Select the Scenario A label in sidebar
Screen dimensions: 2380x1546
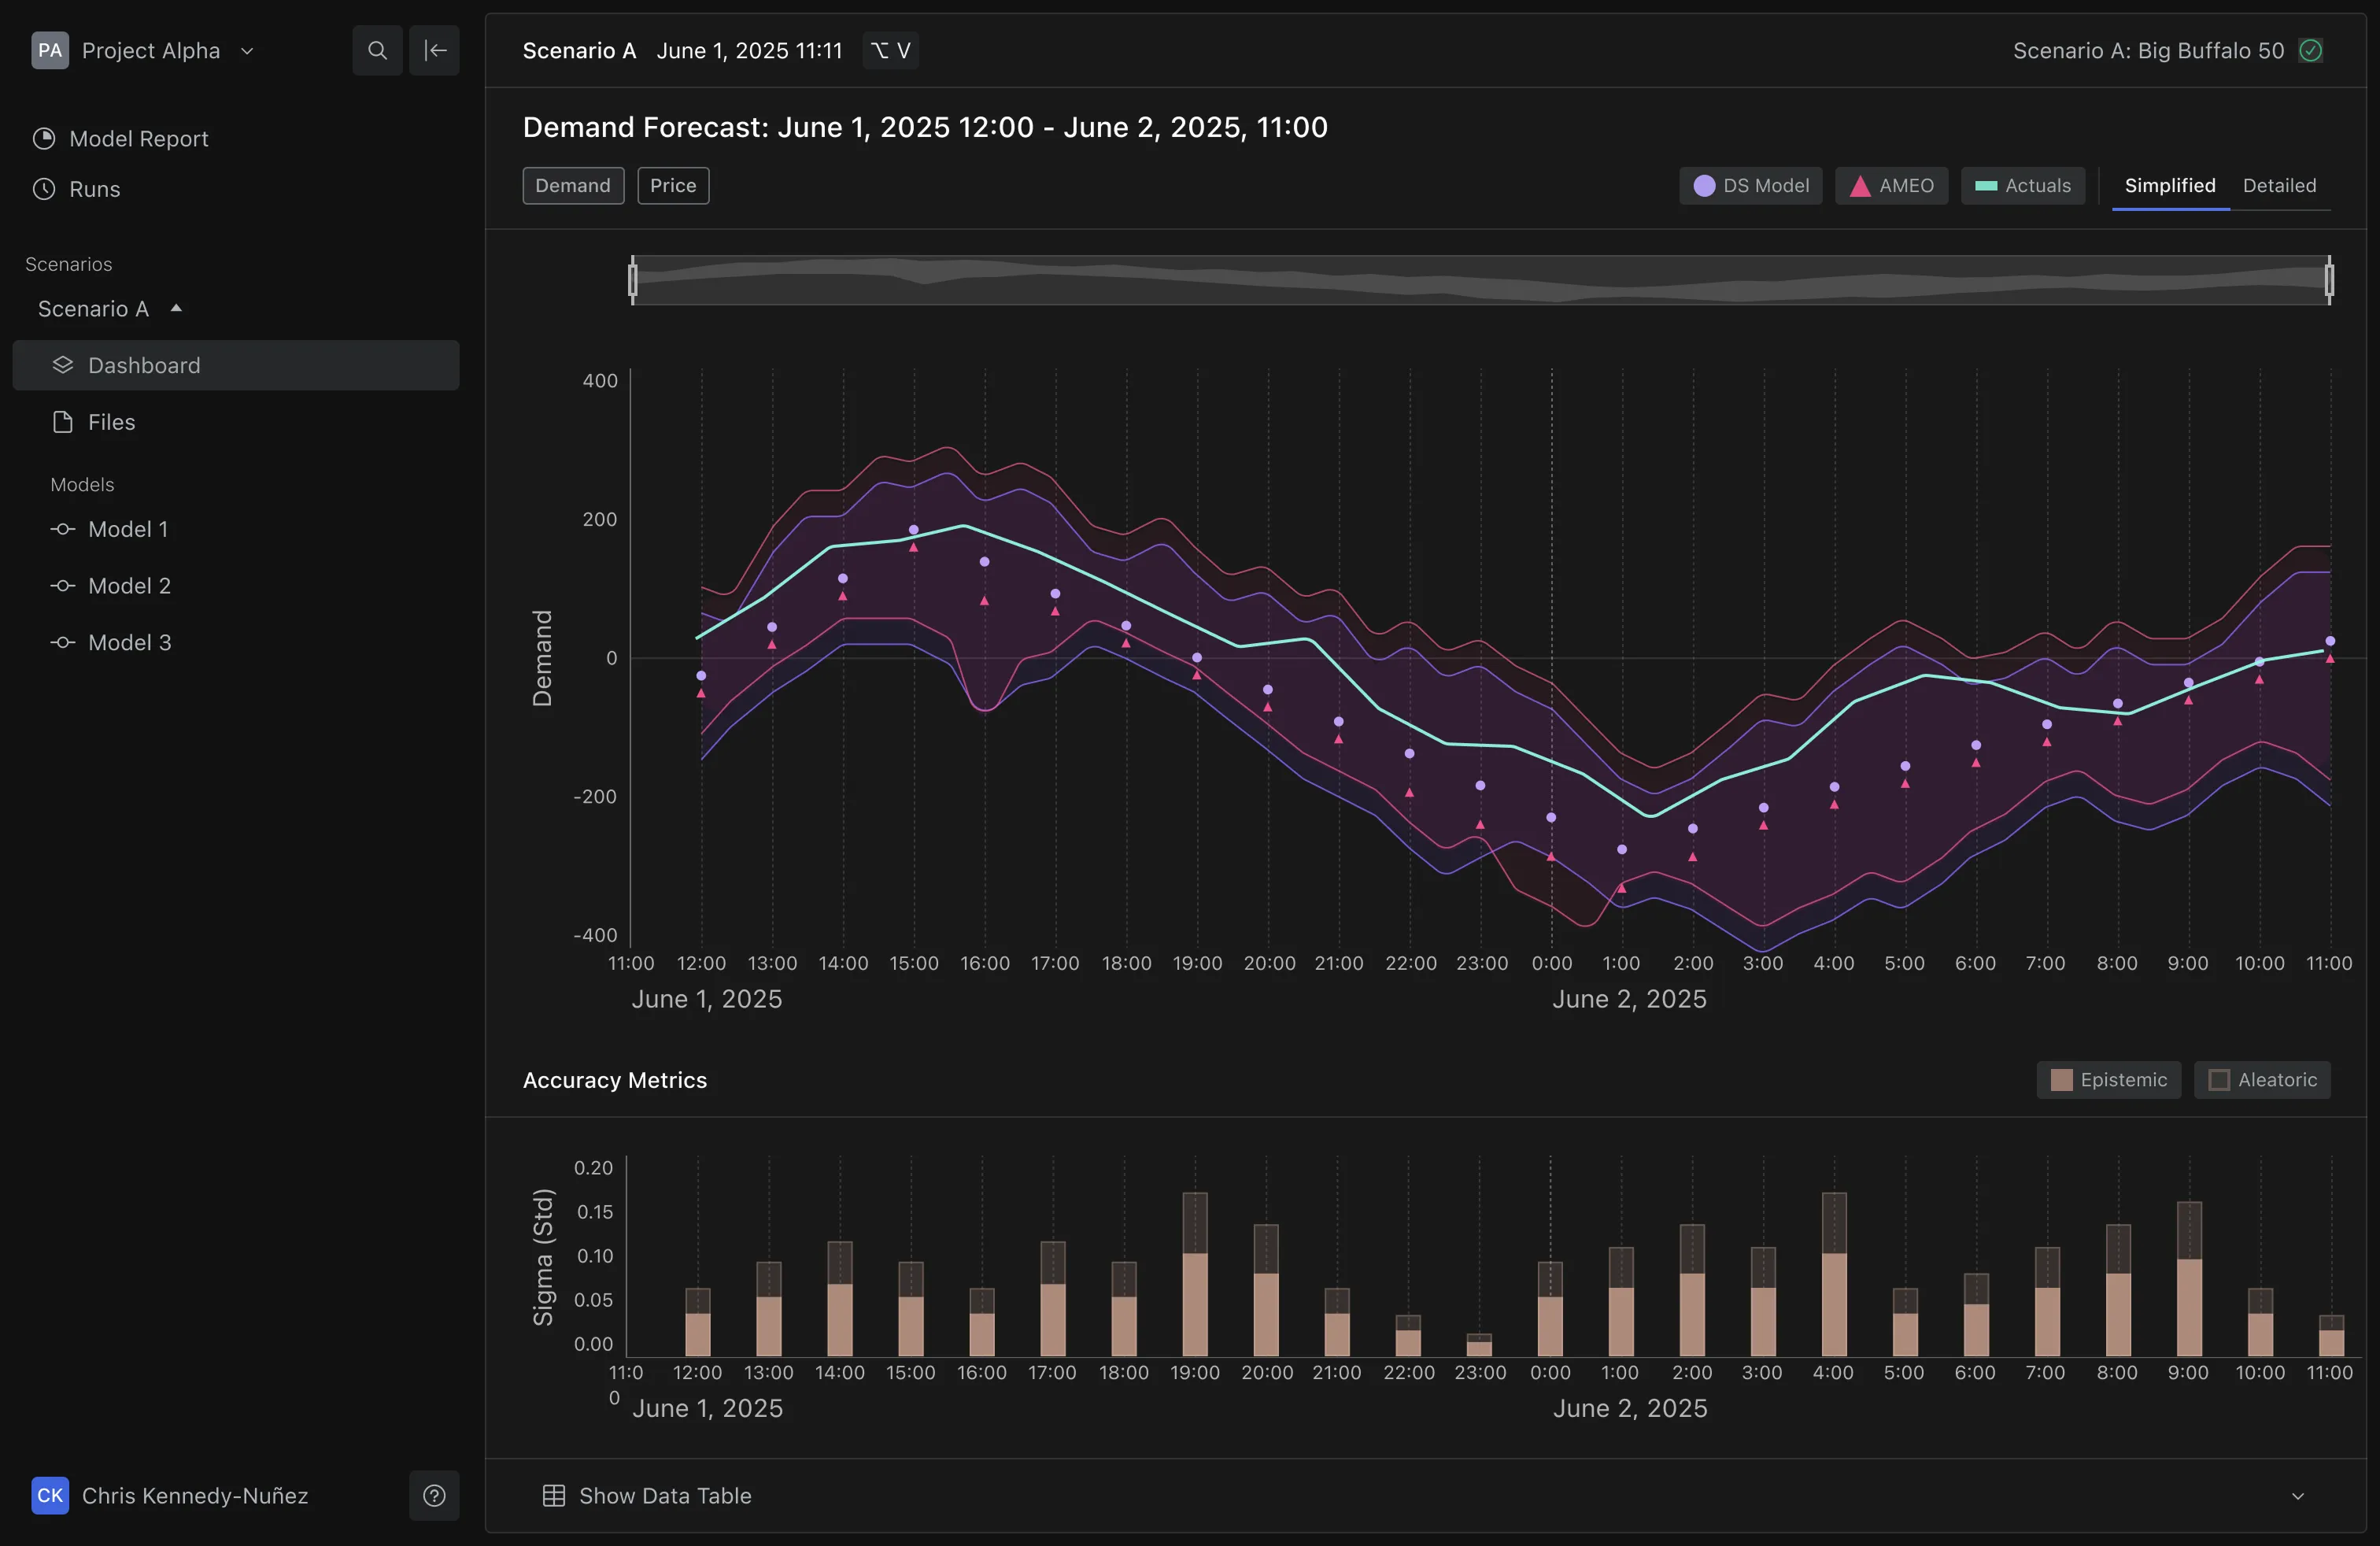[x=94, y=309]
